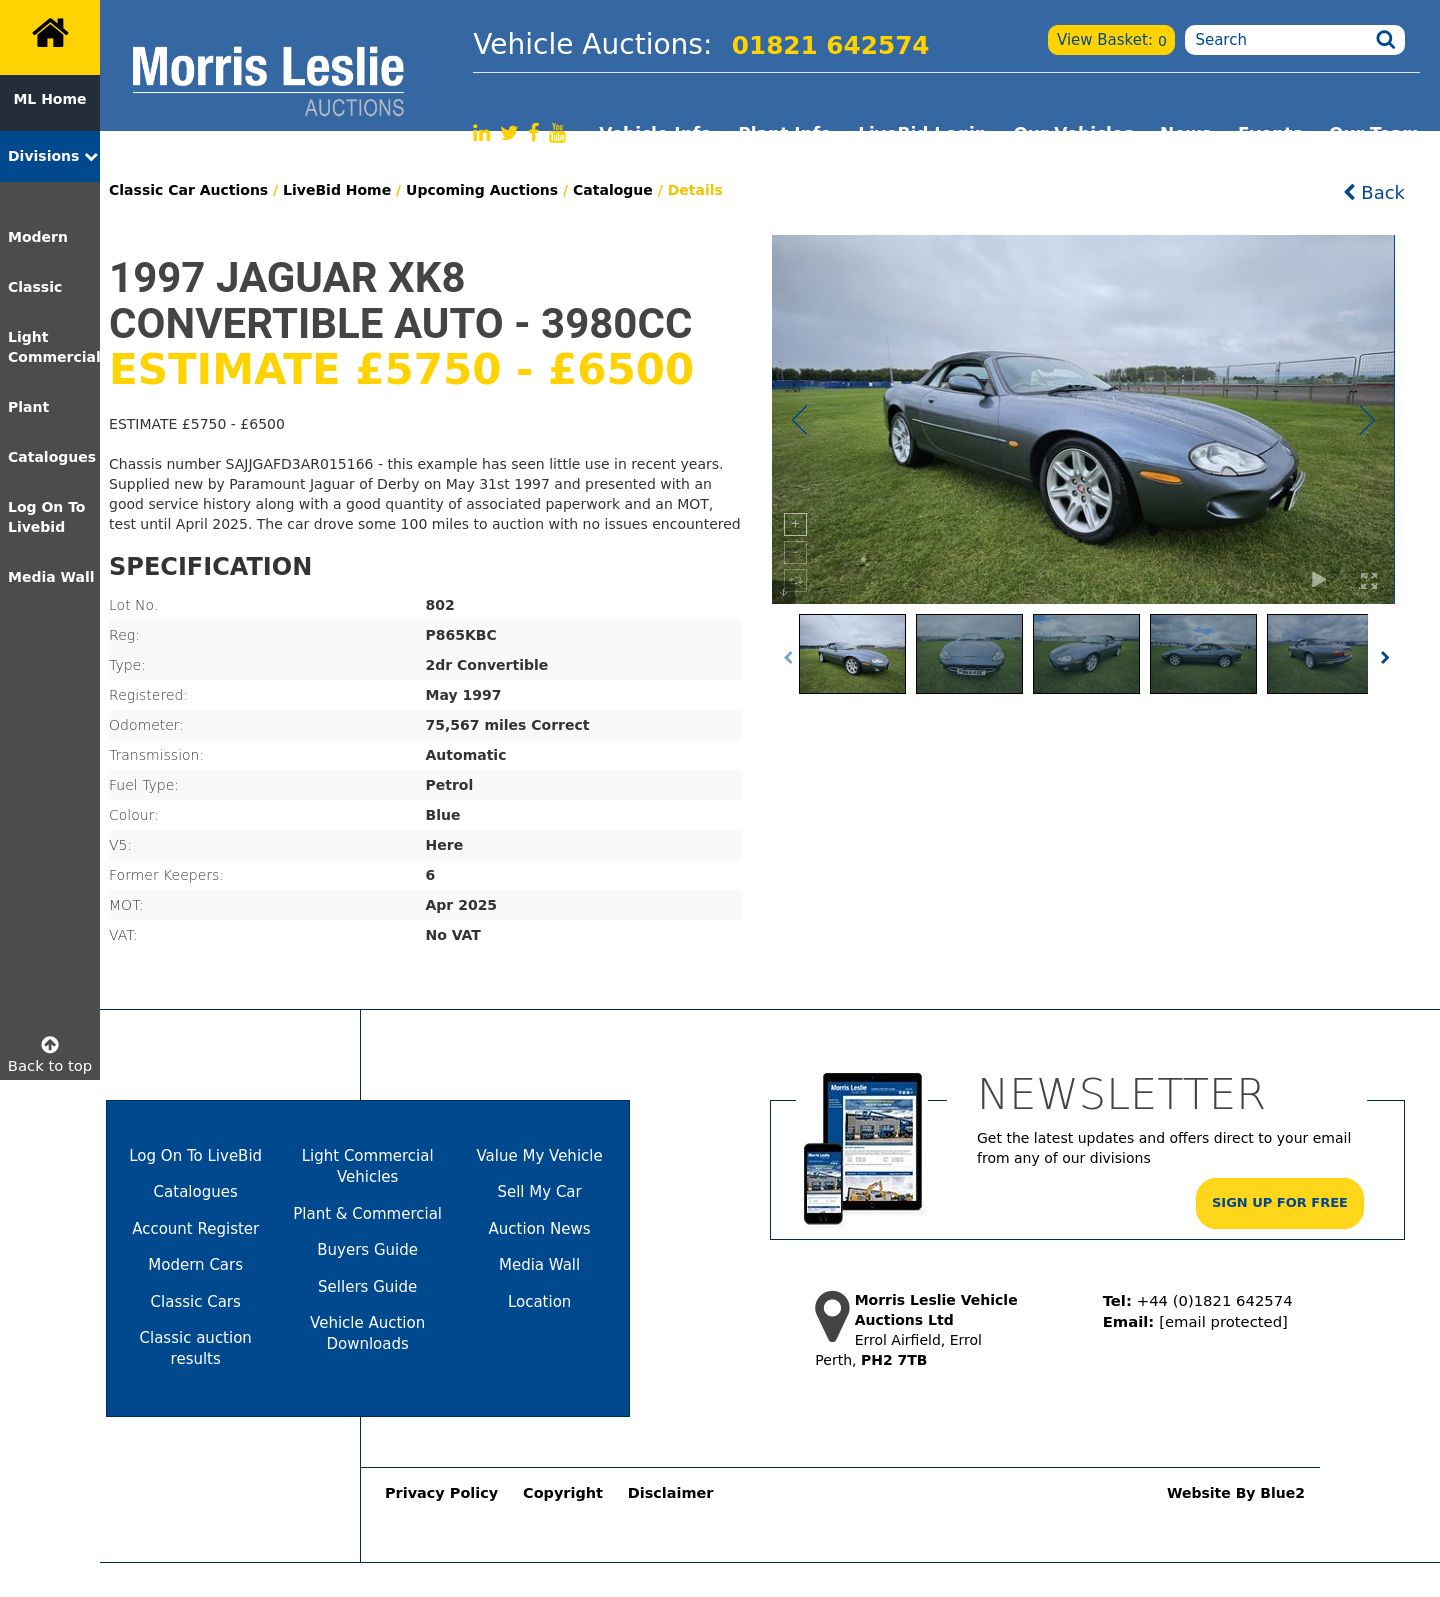Open Log On To Livebid sidebar item
This screenshot has width=1440, height=1597.
(x=47, y=517)
